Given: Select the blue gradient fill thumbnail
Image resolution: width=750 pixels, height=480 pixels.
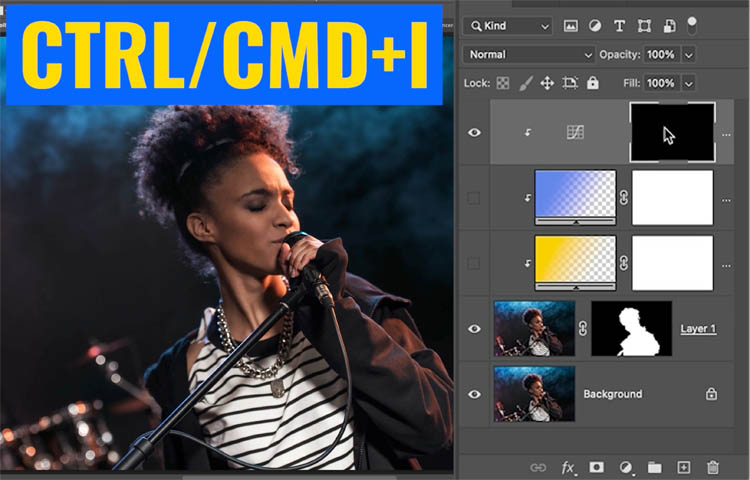Looking at the screenshot, I should tap(575, 198).
